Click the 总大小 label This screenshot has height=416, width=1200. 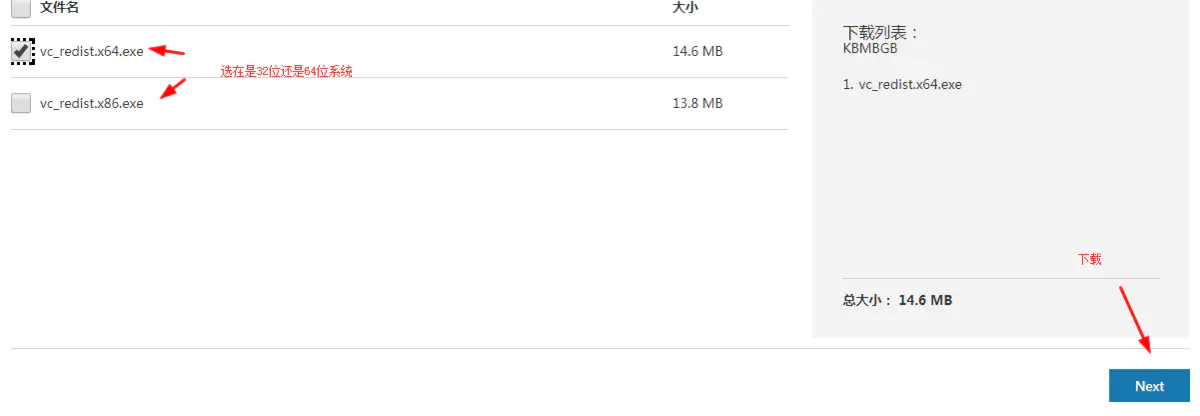pyautogui.click(x=867, y=300)
